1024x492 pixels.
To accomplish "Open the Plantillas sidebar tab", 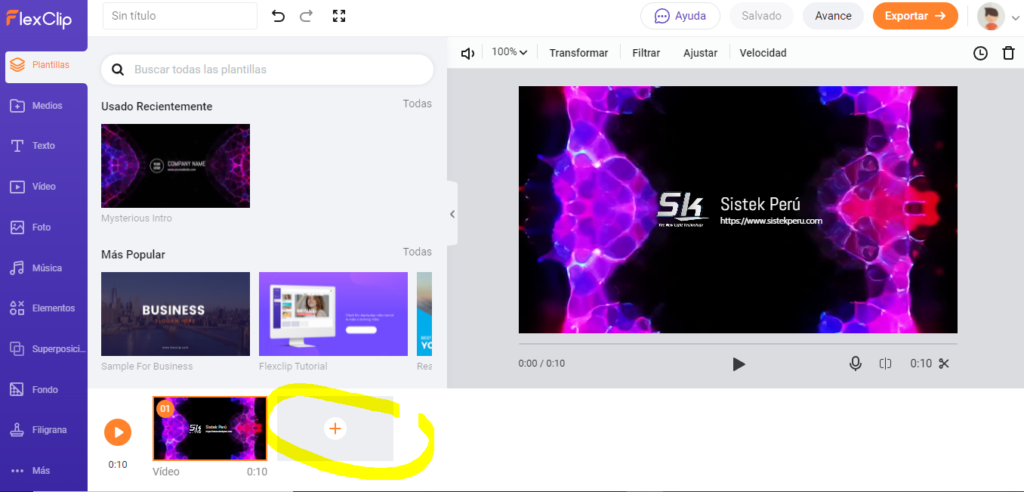I will 46,65.
